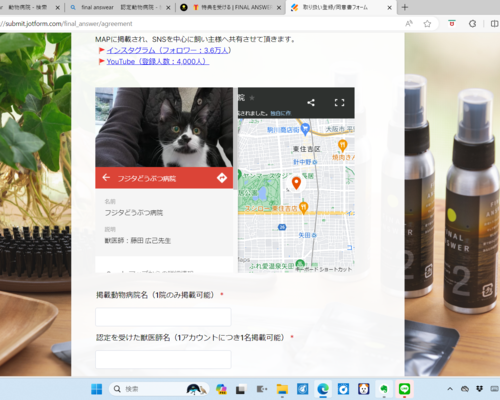Focus the 認定を受けた獣医師名 input field
The image size is (500, 400).
pyautogui.click(x=163, y=359)
